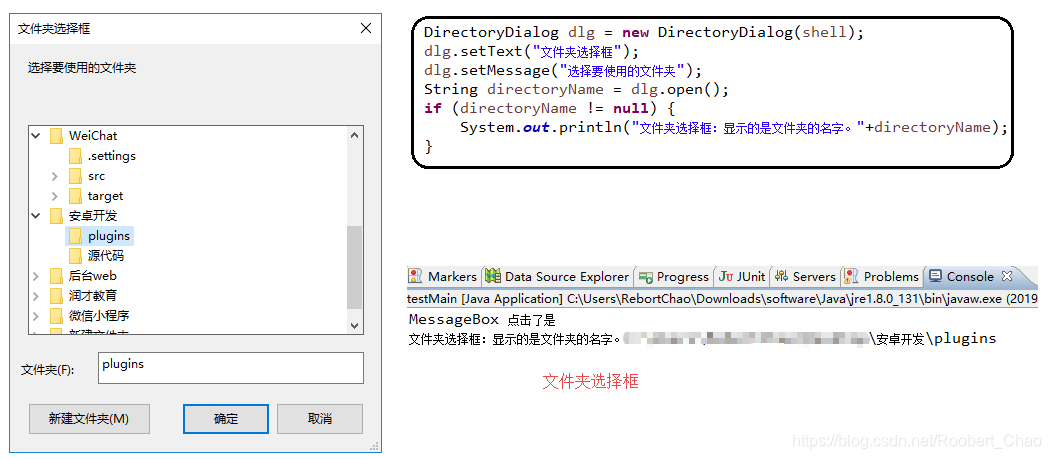Click the Servers tab icon
This screenshot has height=459, width=1051.
click(782, 276)
